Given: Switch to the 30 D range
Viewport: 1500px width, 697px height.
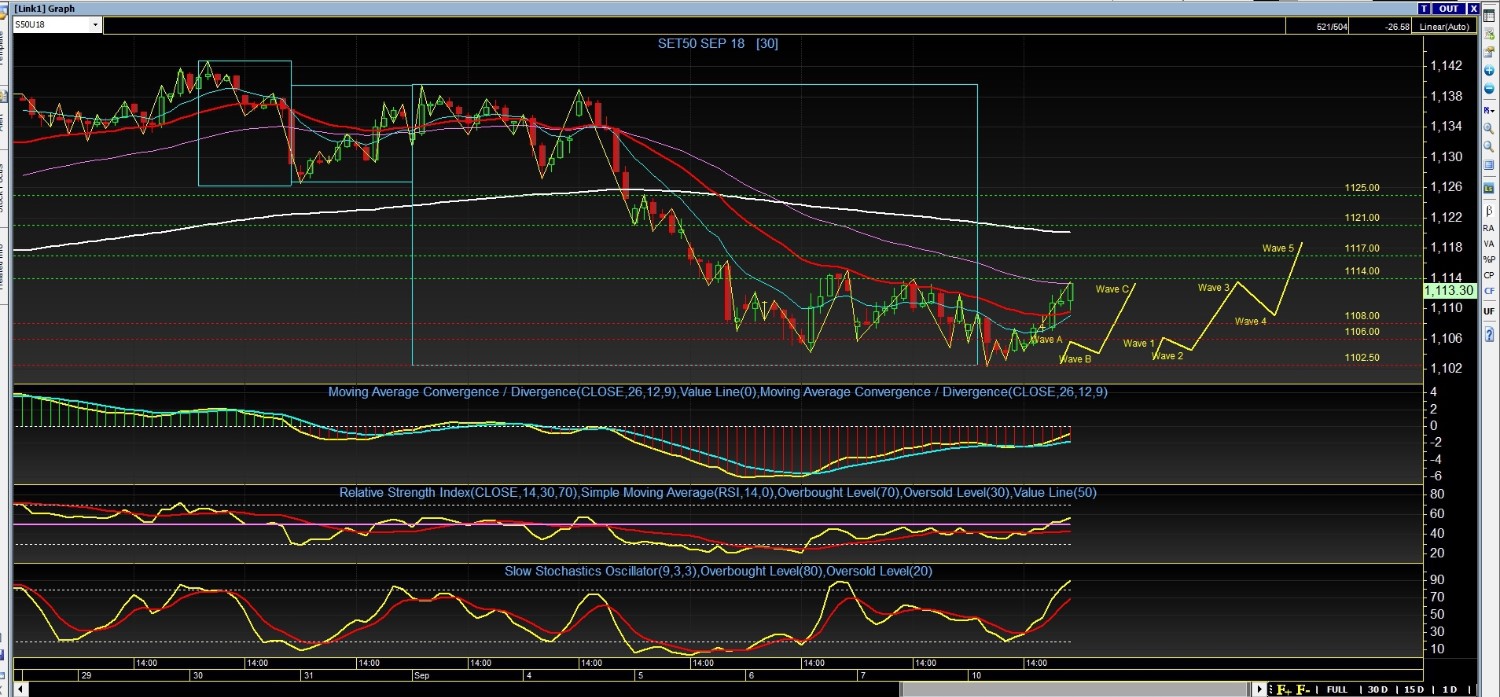Looking at the screenshot, I should (x=1378, y=690).
